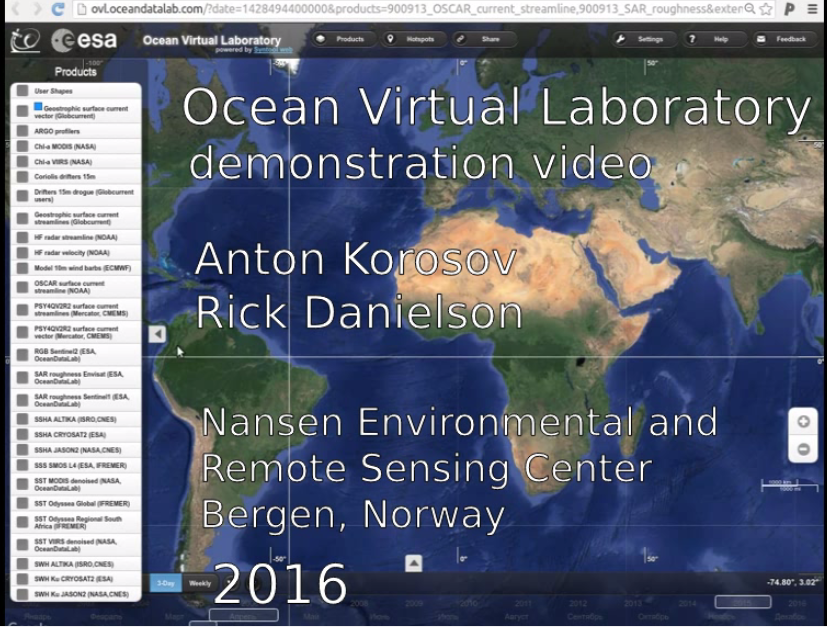
Task: Toggle SWH Ku CRYOSAT2 checkbox
Action: (x=22, y=578)
